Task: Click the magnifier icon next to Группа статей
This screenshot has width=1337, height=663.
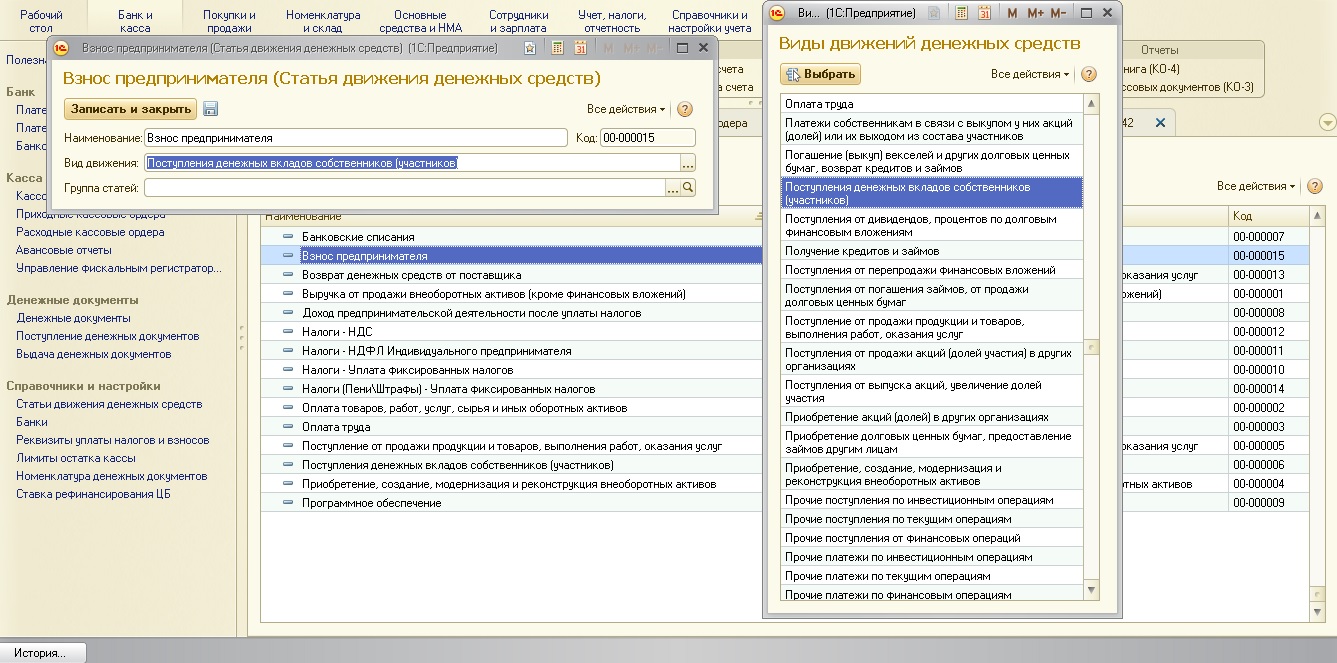Action: pos(688,187)
